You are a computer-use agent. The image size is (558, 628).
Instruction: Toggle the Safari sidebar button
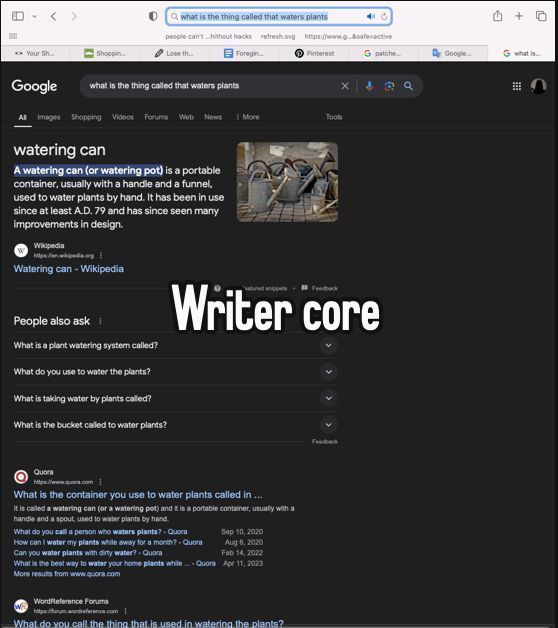18,16
